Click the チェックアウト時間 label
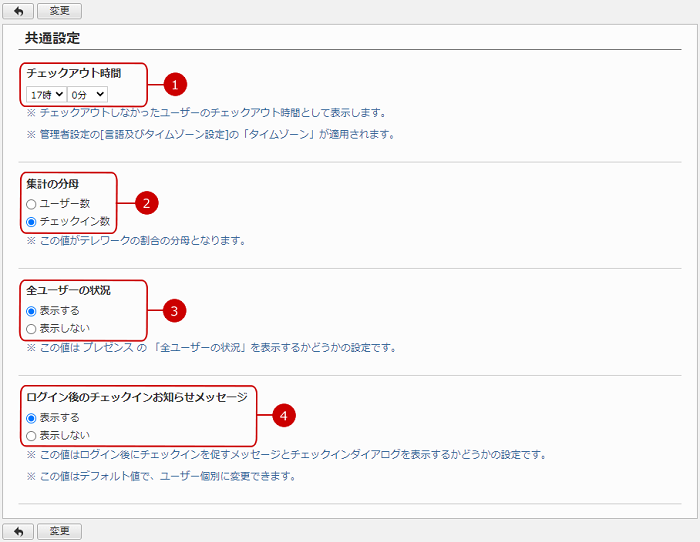Image resolution: width=700 pixels, height=542 pixels. [73, 73]
